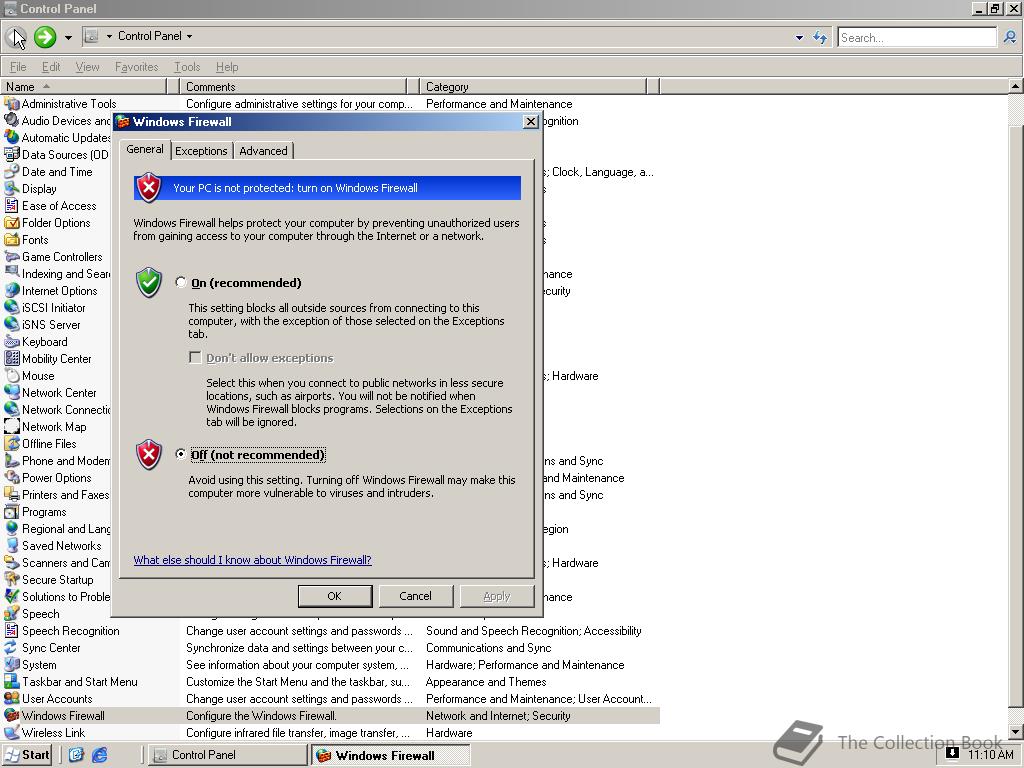Sort by the Name column header

pyautogui.click(x=84, y=86)
